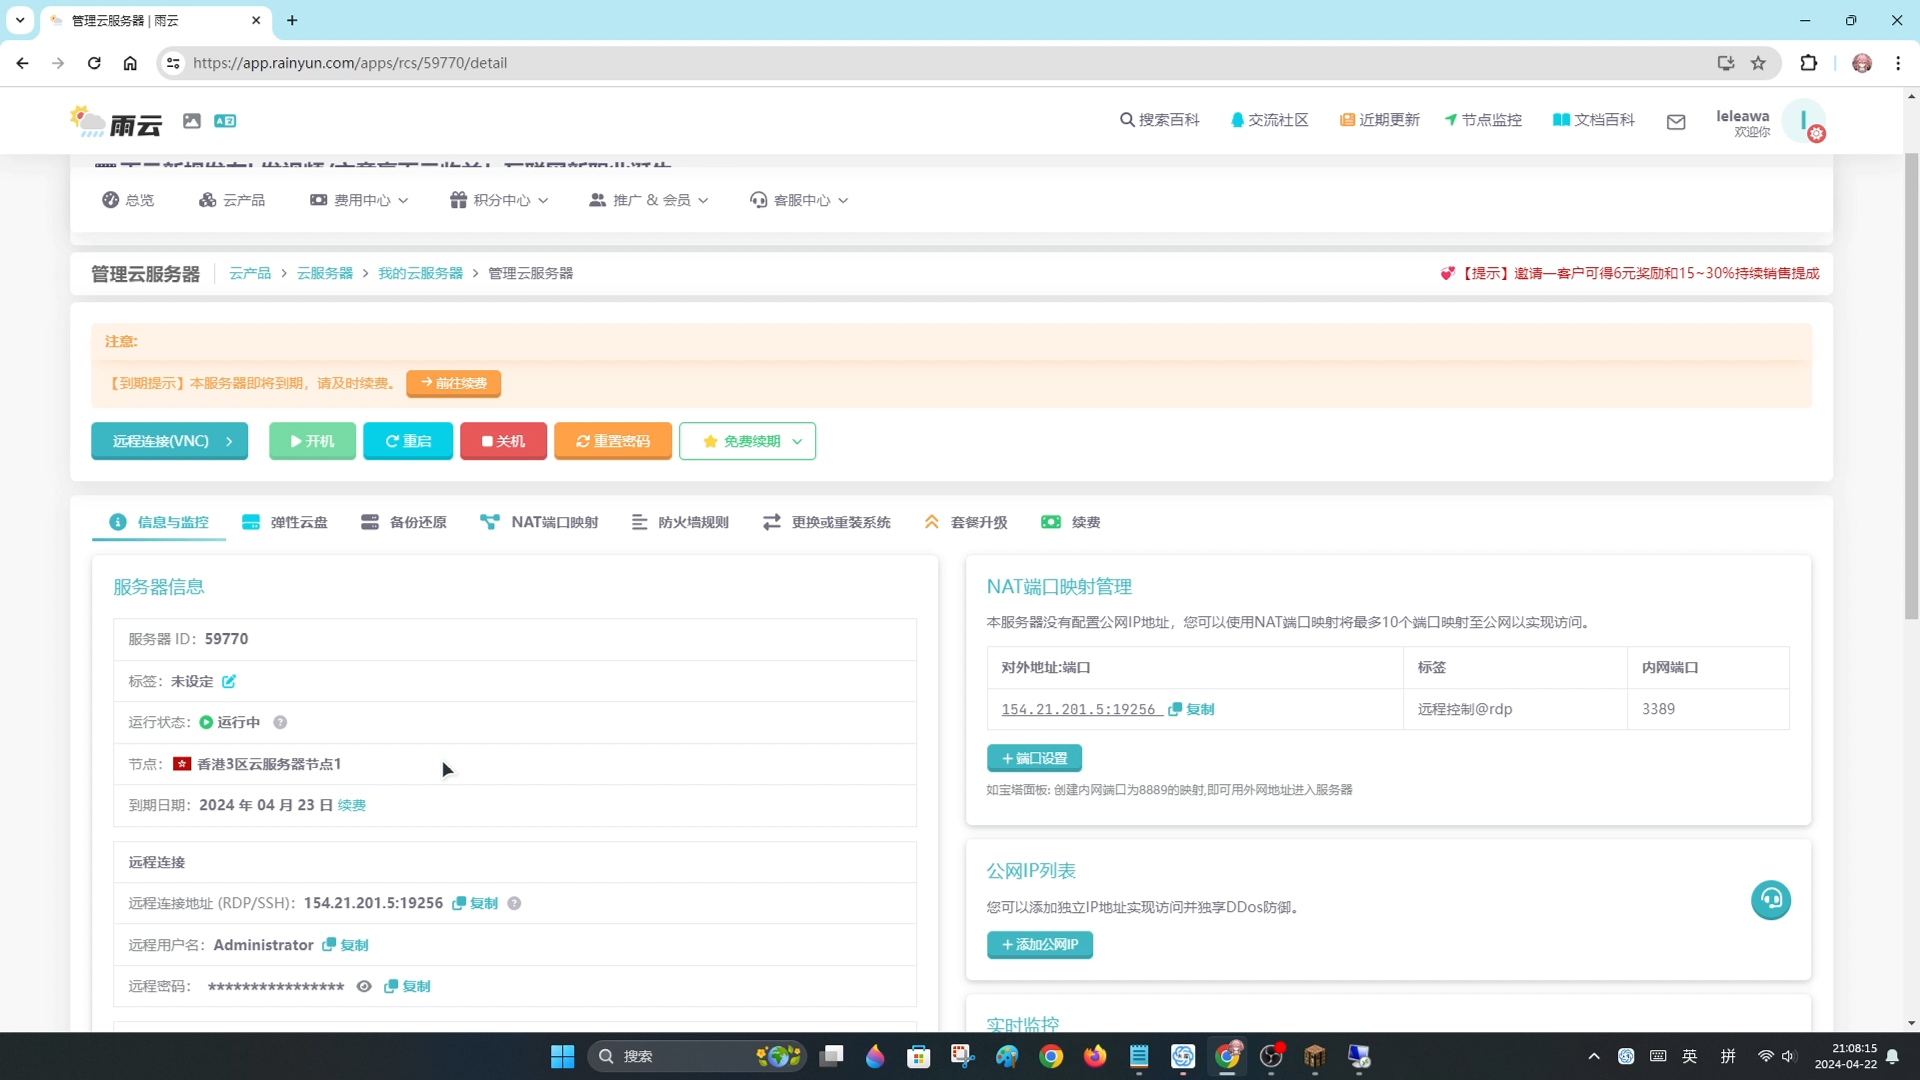The width and height of the screenshot is (1920, 1080).
Task: Open 节点监控 node monitoring link
Action: [1483, 120]
